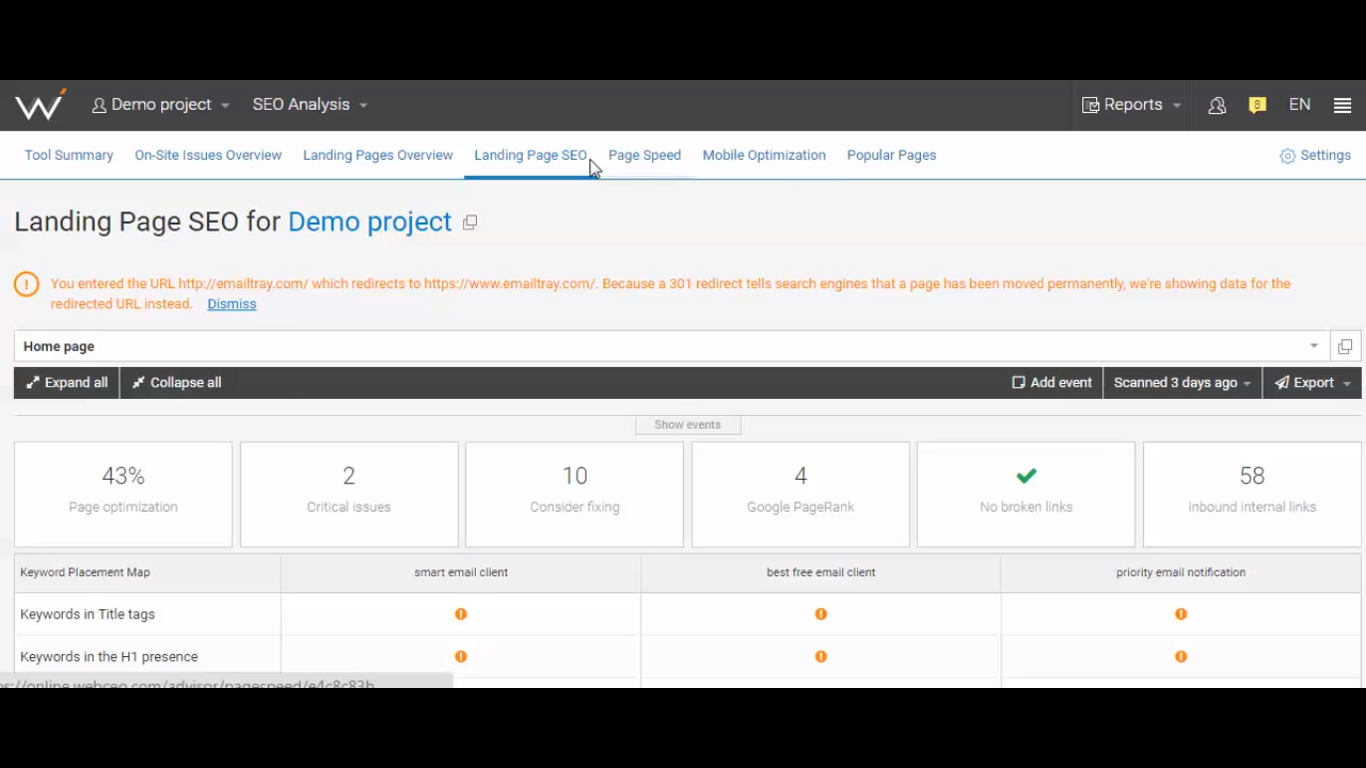
Task: Click Add event button
Action: 1052,383
